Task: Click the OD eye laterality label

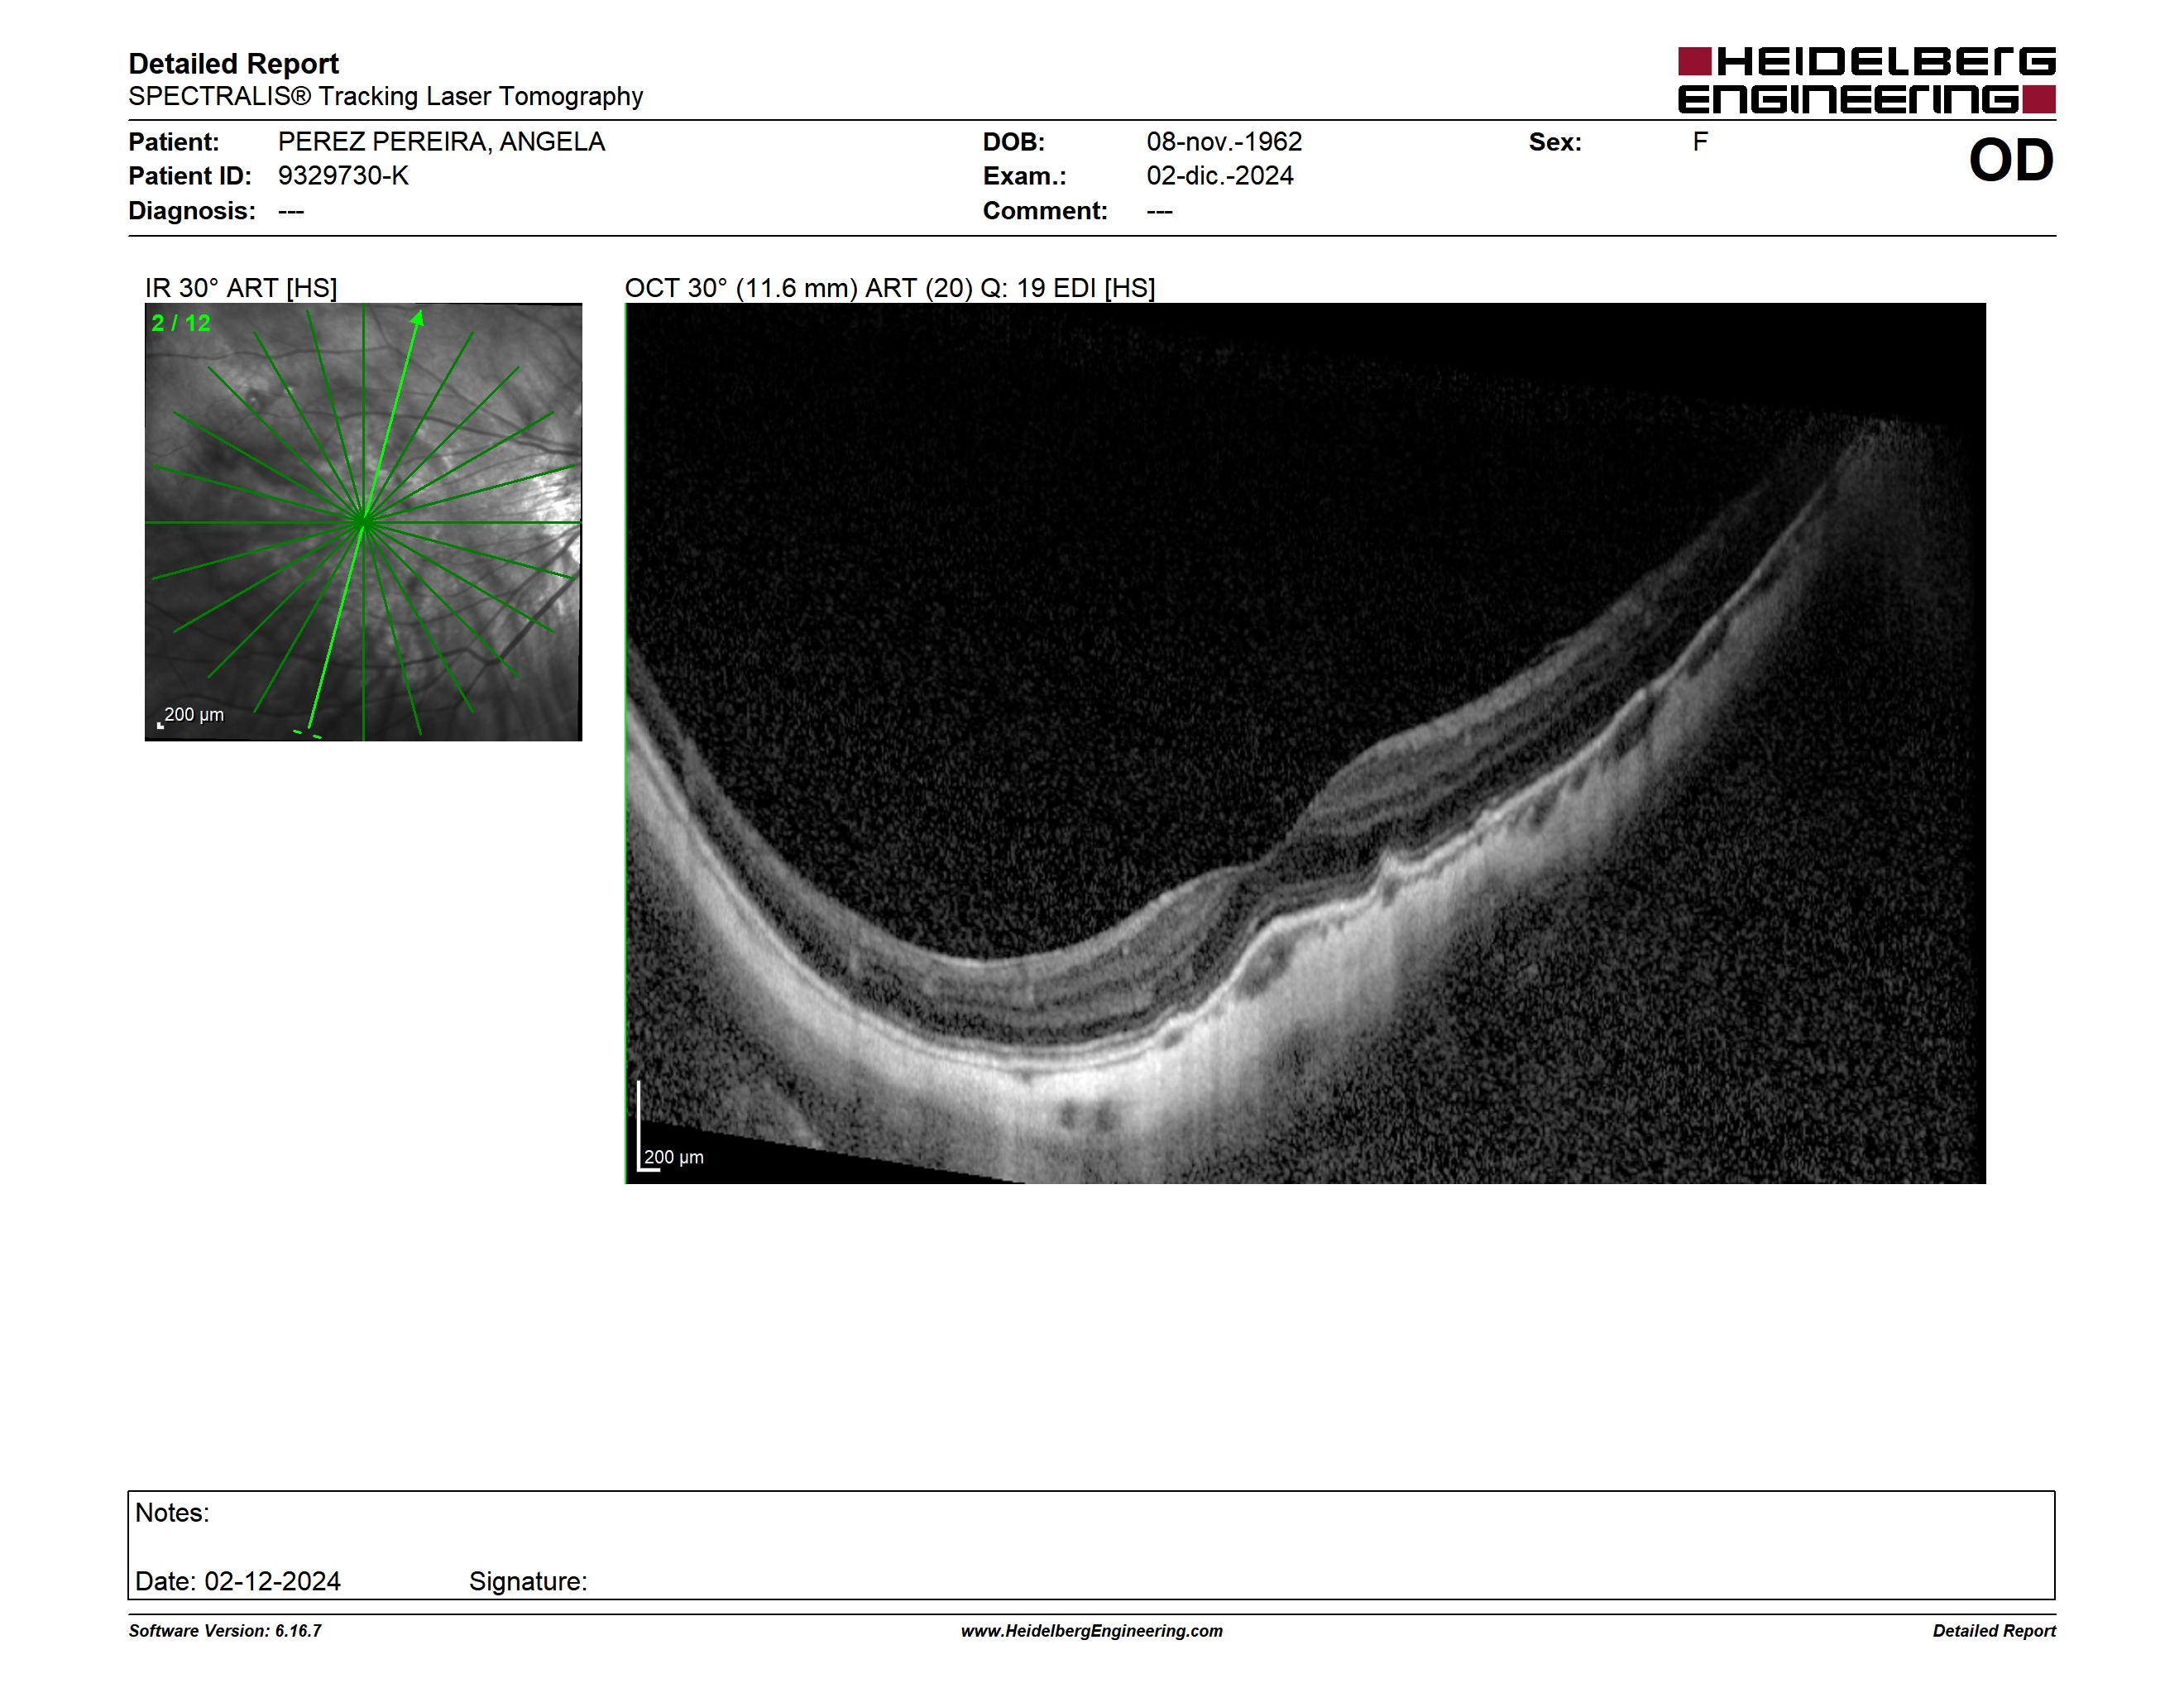Action: tap(2011, 160)
